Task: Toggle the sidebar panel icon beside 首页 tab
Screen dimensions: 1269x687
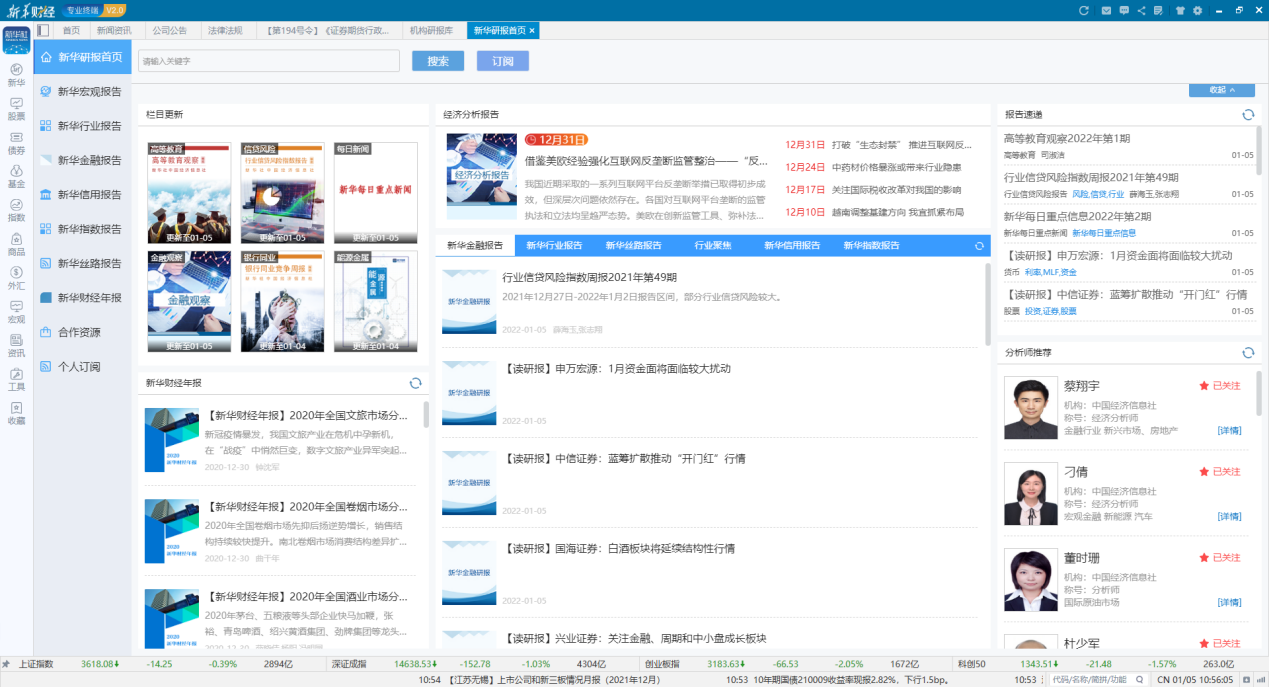Action: pyautogui.click(x=43, y=31)
